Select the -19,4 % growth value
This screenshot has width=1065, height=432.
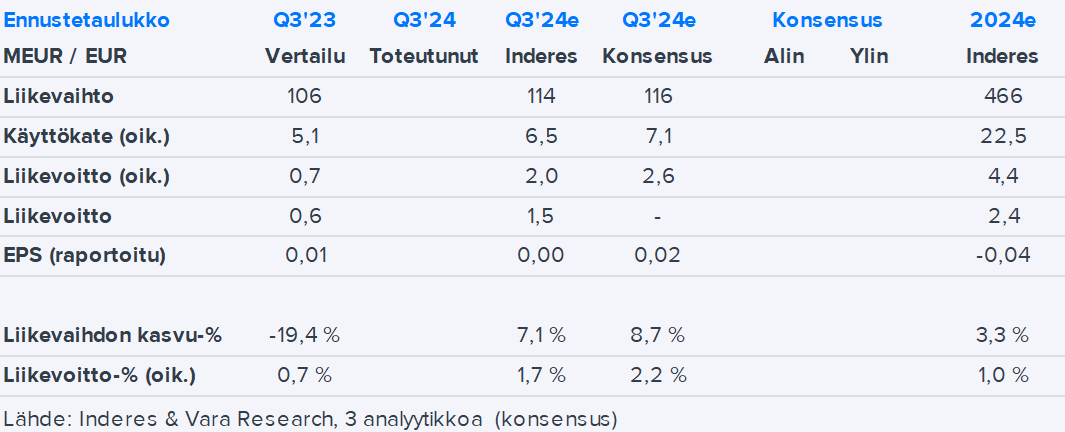305,335
